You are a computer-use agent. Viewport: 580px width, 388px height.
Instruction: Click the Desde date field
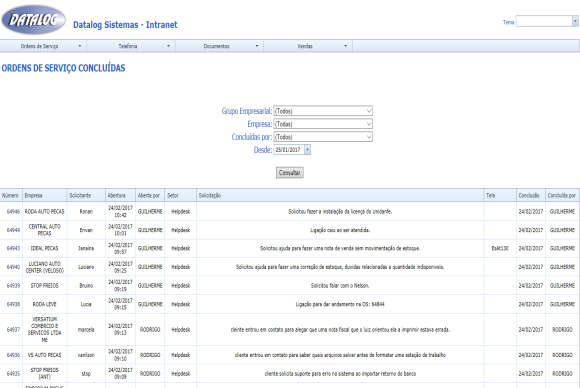(289, 150)
